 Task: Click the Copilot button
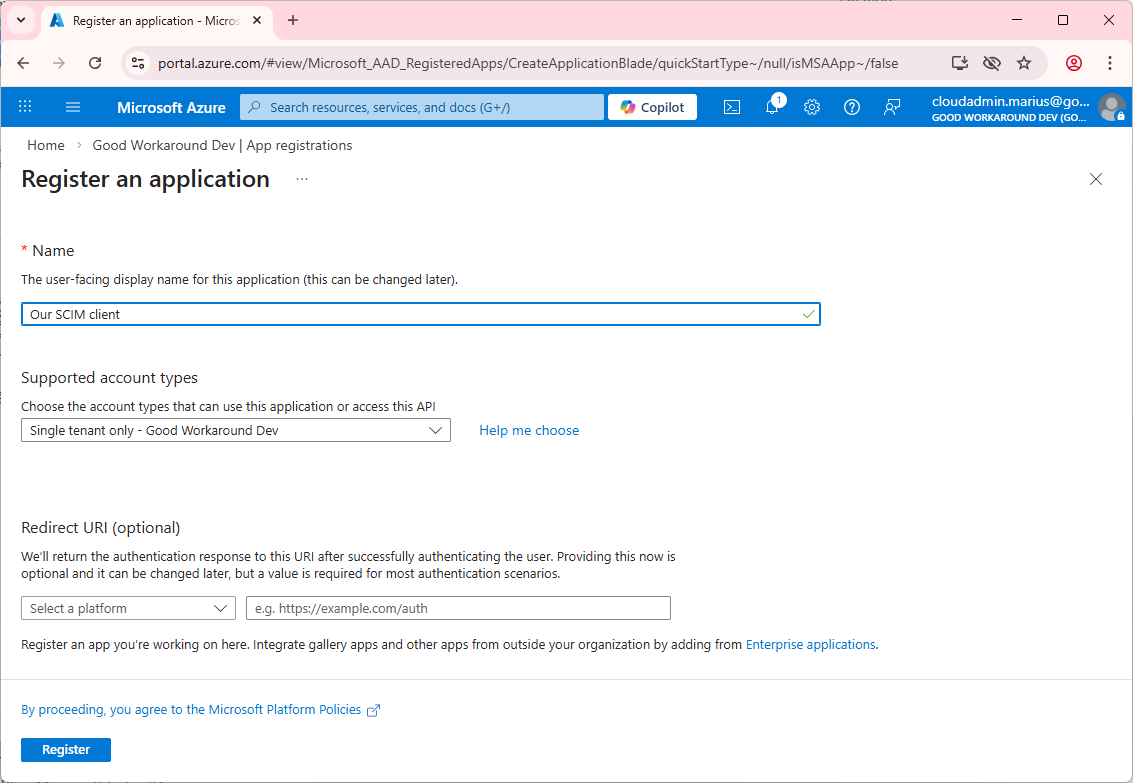[652, 107]
